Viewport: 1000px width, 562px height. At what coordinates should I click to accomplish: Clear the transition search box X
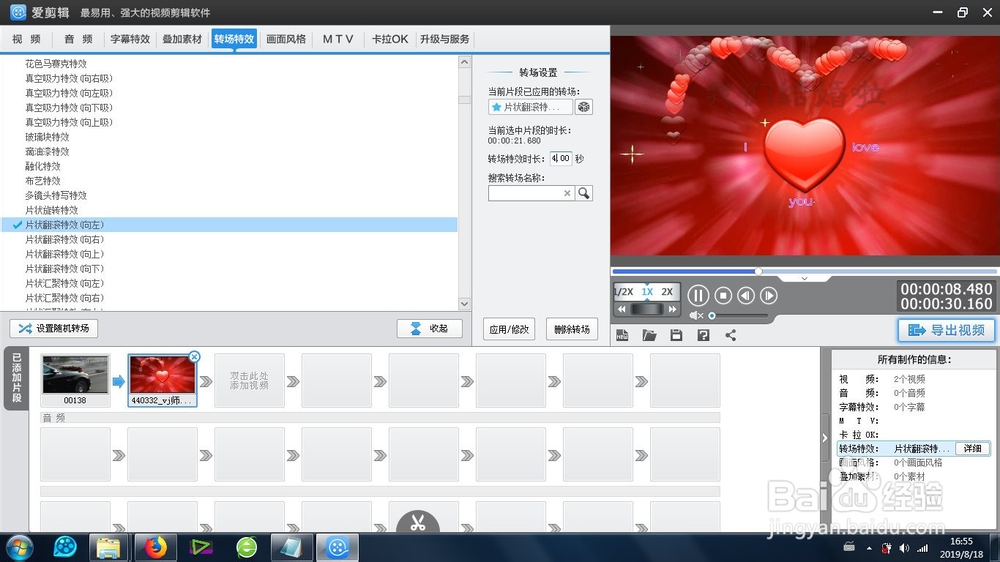pos(567,193)
